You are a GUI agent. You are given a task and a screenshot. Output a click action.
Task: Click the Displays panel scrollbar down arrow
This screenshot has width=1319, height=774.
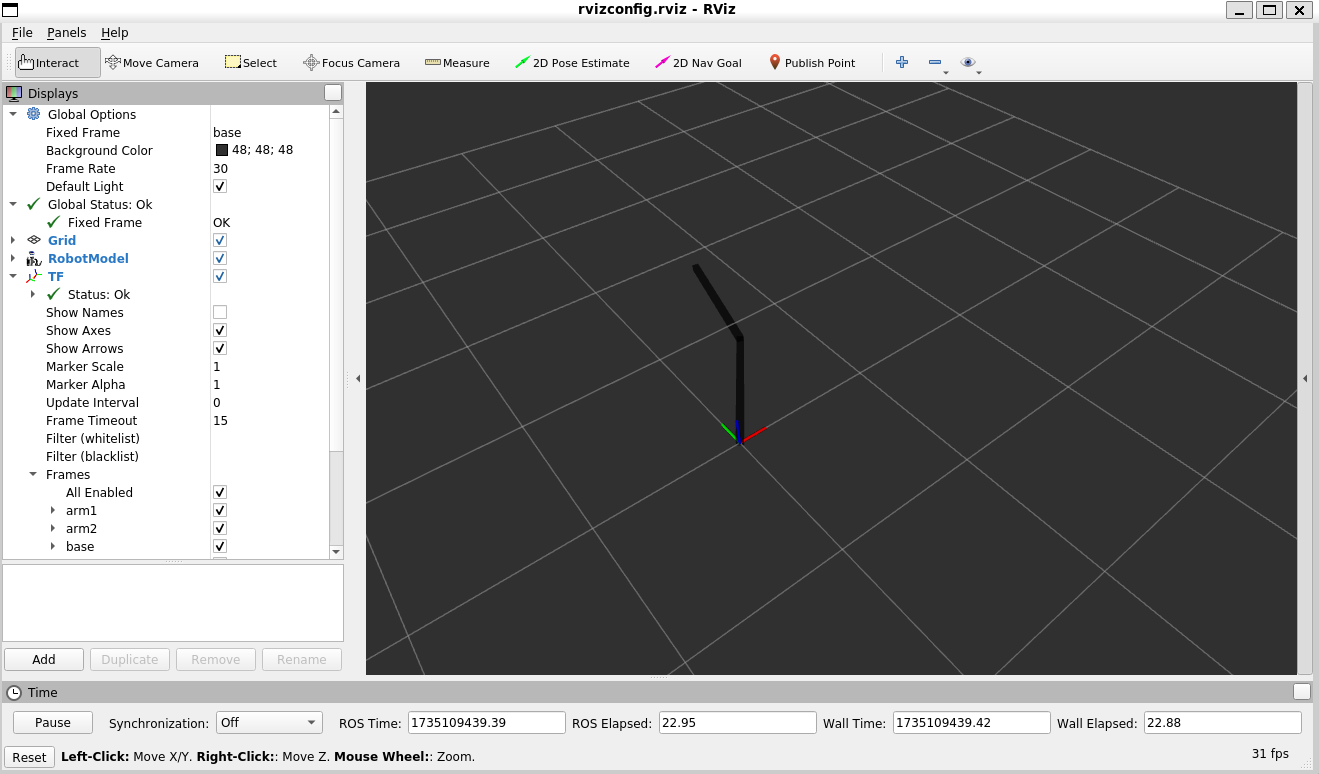tap(336, 552)
